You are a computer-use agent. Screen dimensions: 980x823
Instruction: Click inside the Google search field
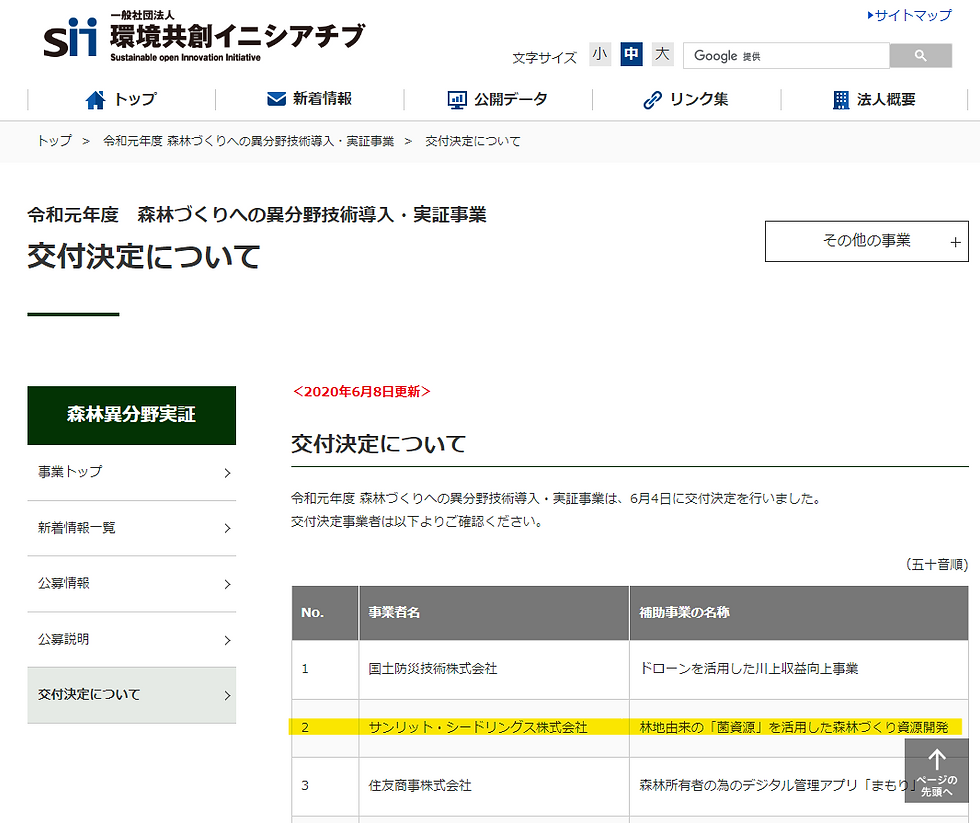786,56
